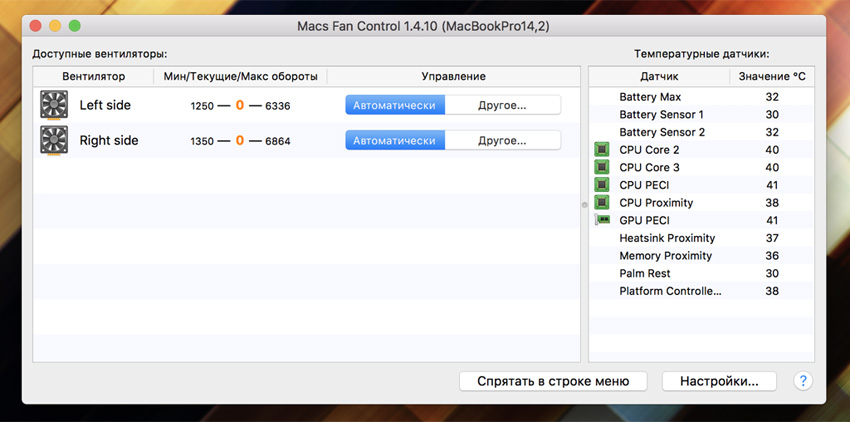850x422 pixels.
Task: Open help with the question mark button
Action: click(x=802, y=381)
